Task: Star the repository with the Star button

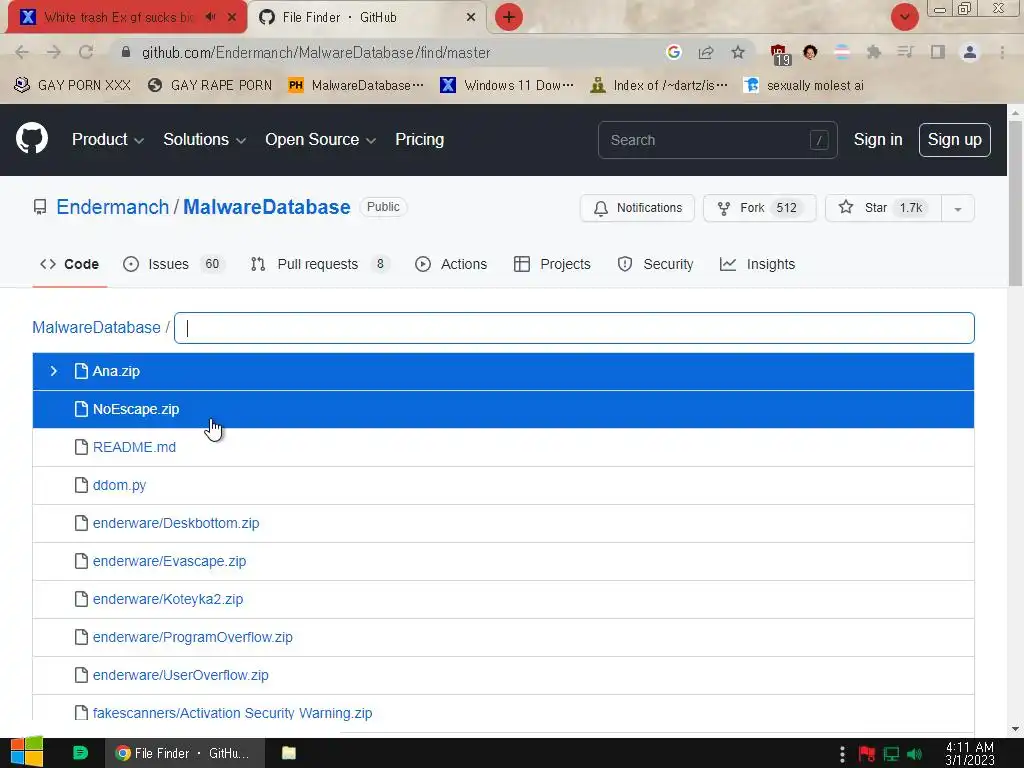Action: point(884,208)
